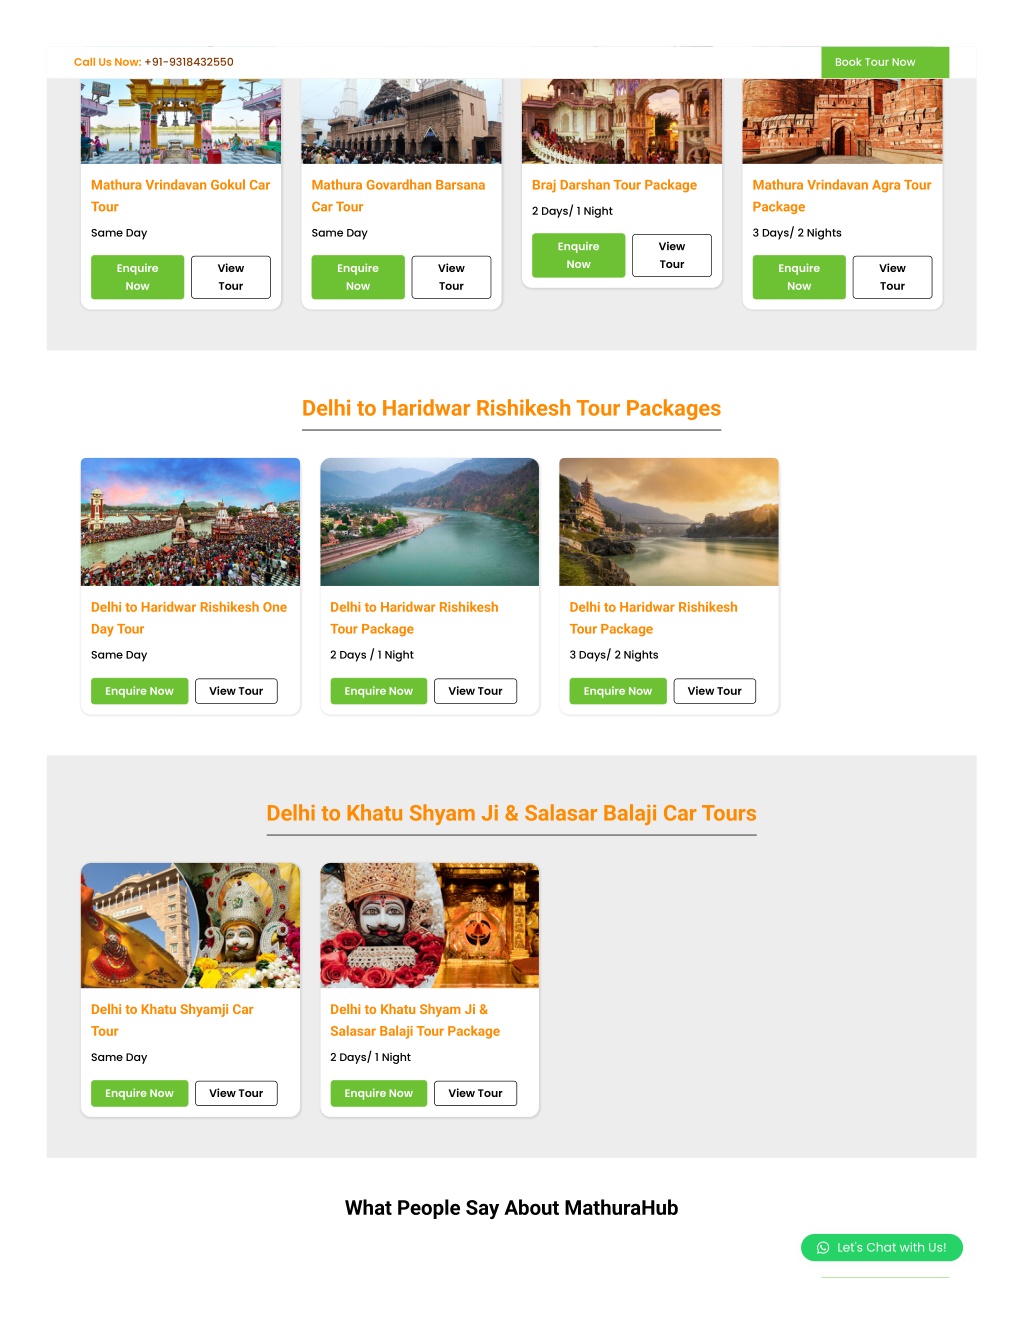Open Mathura Govardhan Barsana Car Tour link
1024x1325 pixels.
click(x=398, y=196)
